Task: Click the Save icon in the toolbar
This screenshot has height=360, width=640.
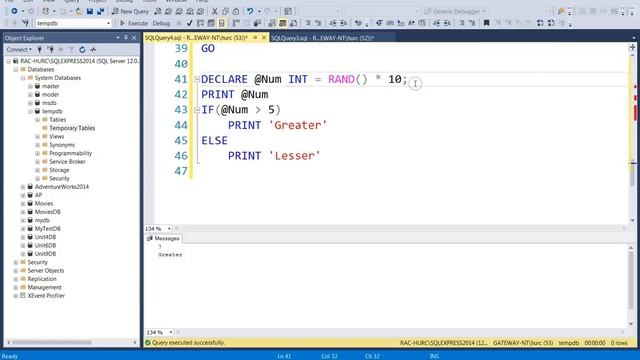Action: (90, 11)
